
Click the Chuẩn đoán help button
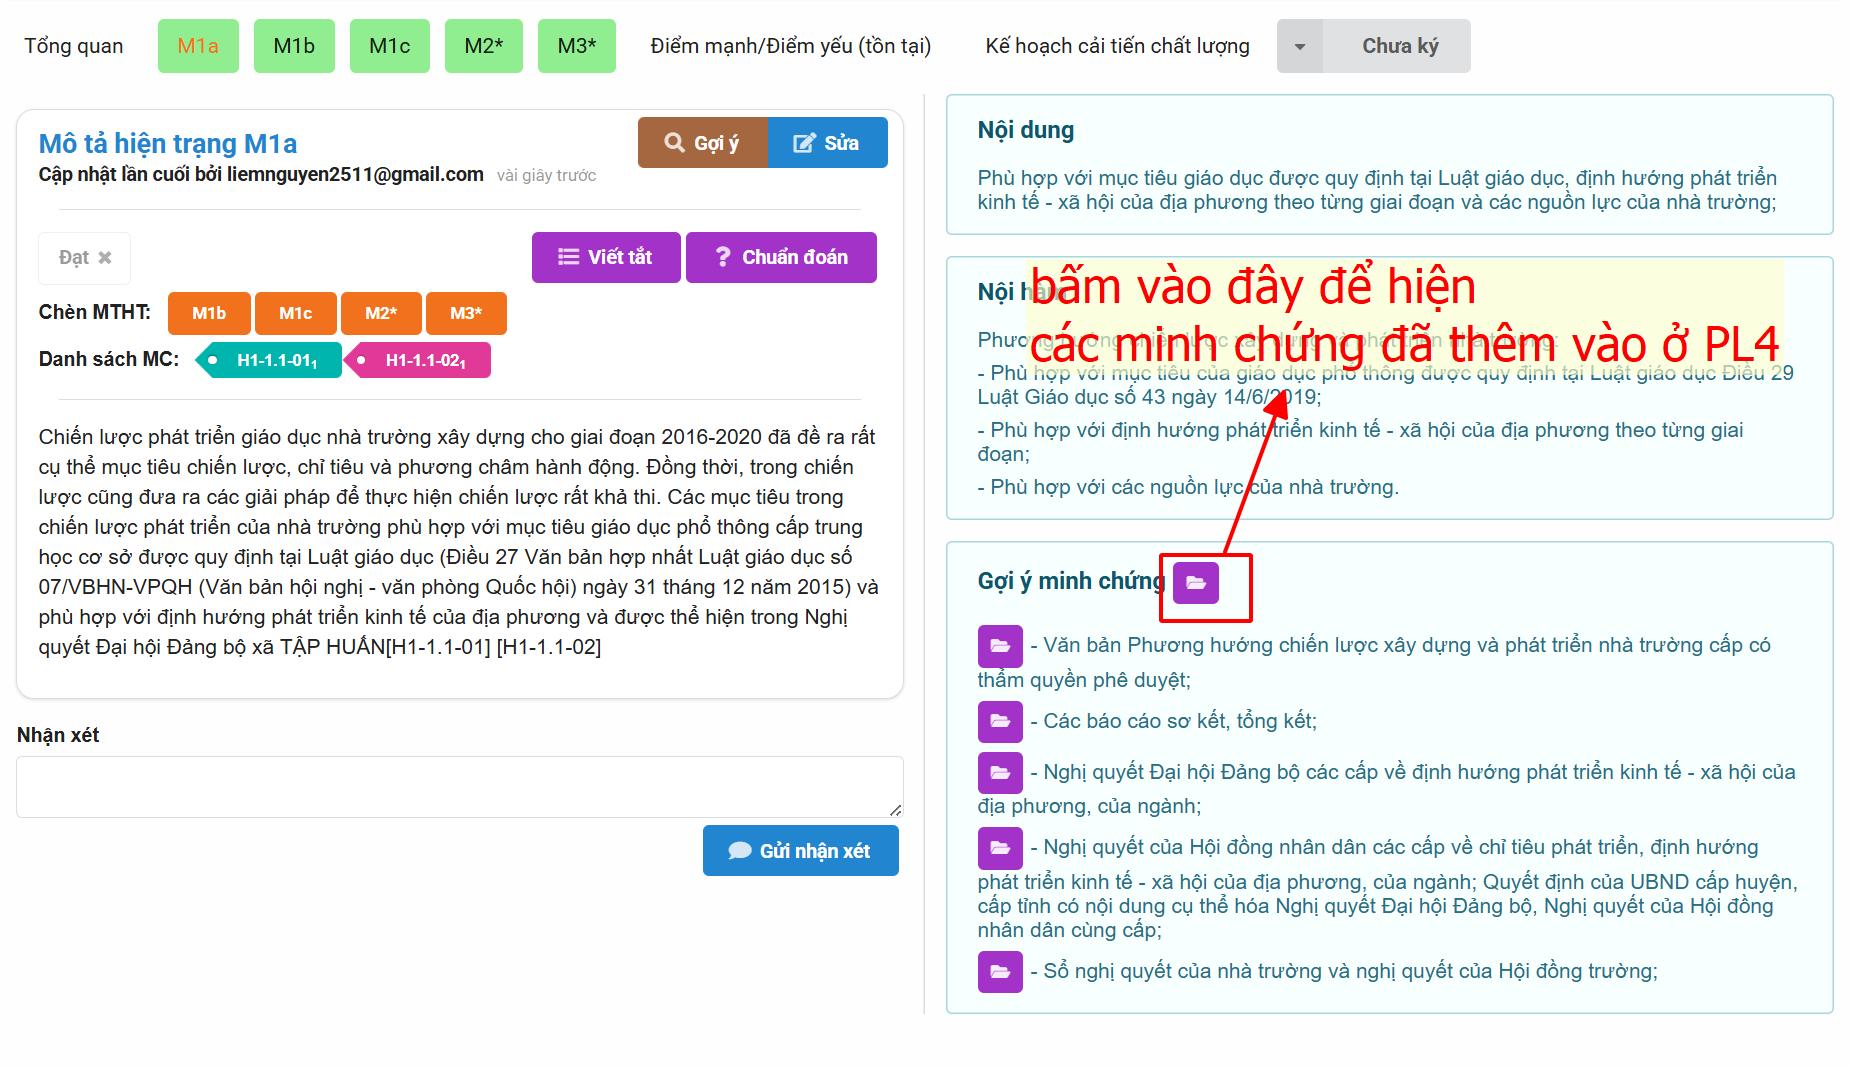tap(781, 257)
